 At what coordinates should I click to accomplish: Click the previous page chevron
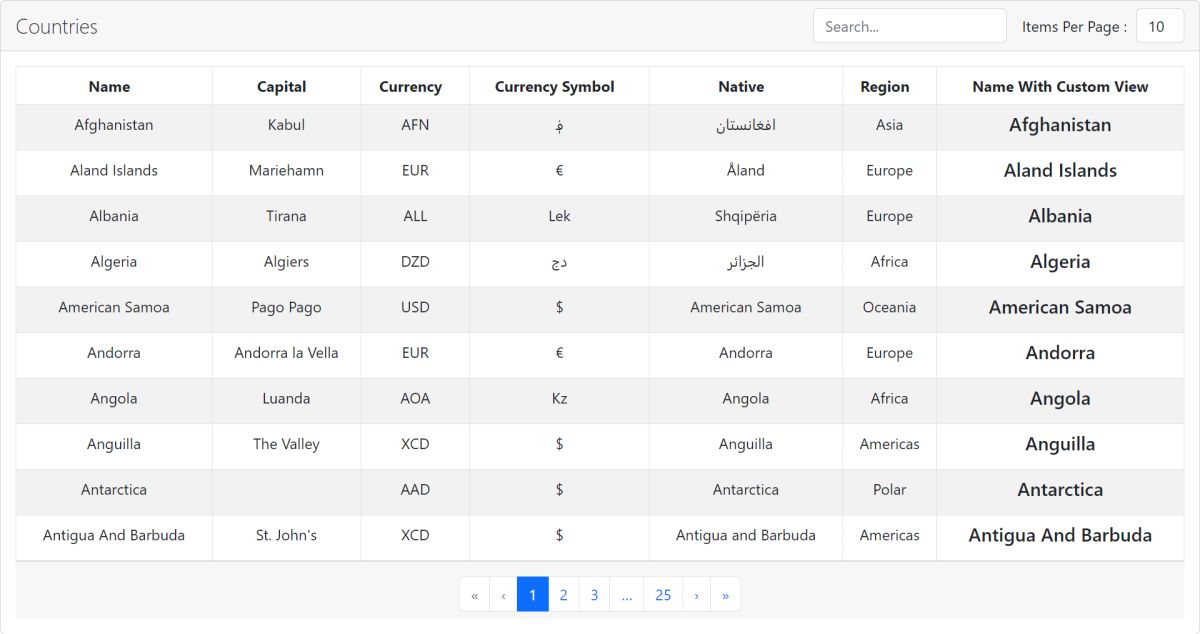pyautogui.click(x=503, y=594)
